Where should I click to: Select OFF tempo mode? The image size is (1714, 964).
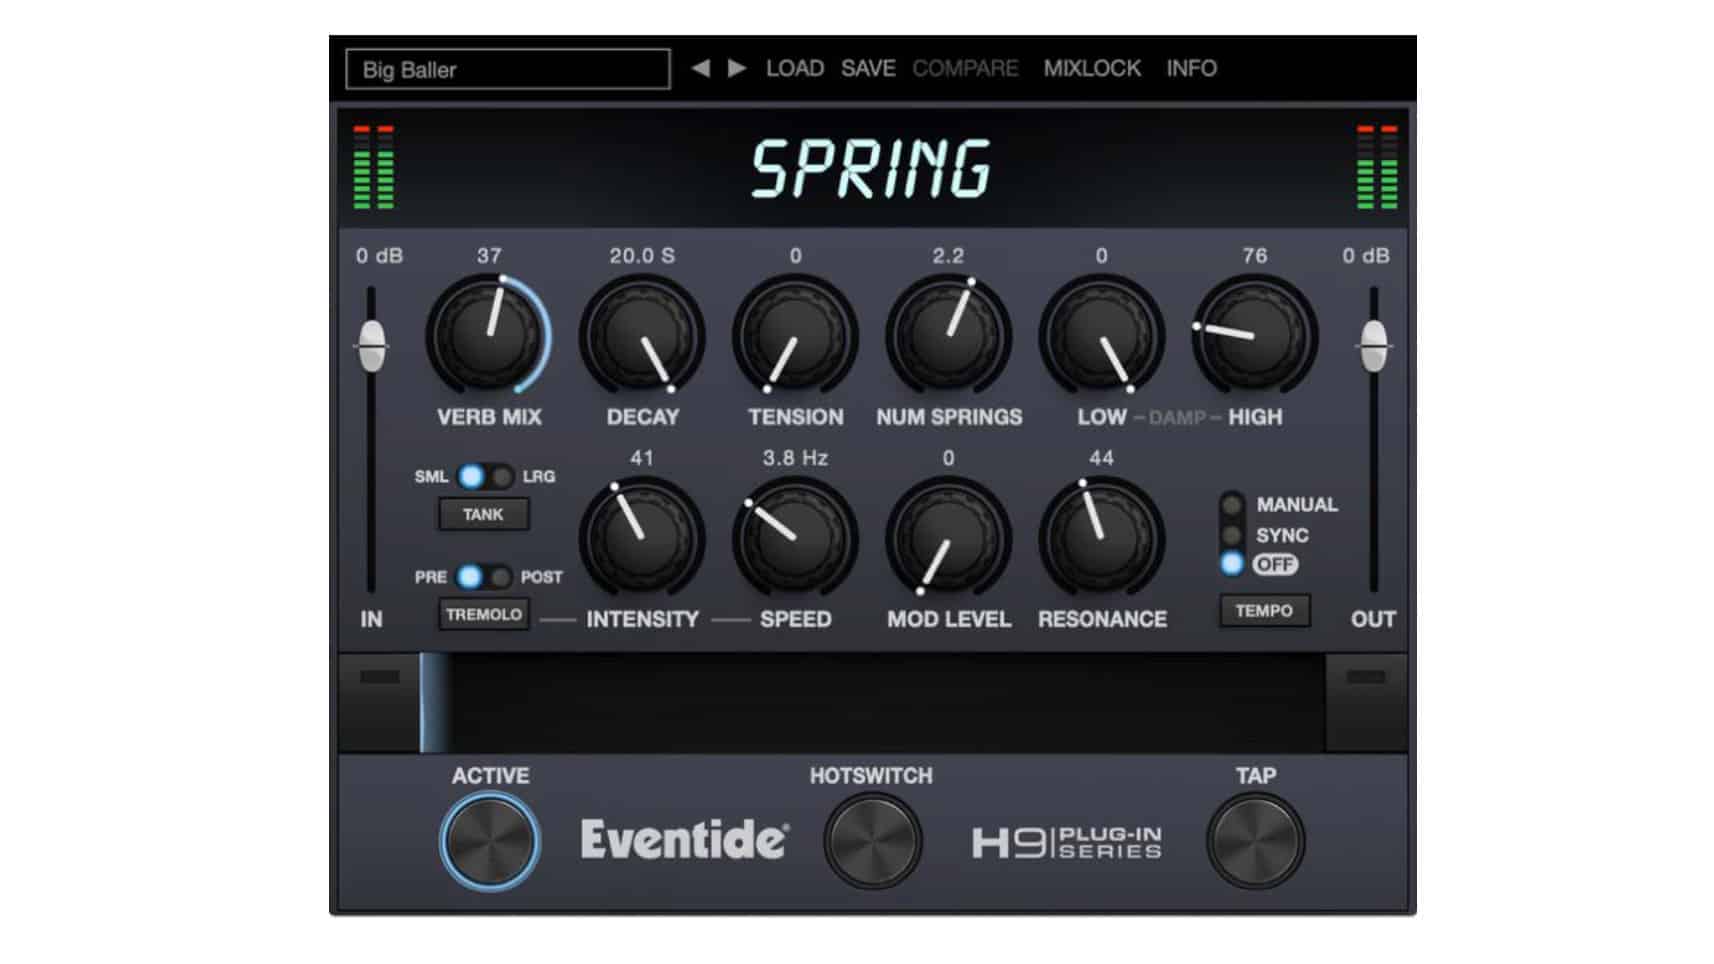pos(1232,564)
